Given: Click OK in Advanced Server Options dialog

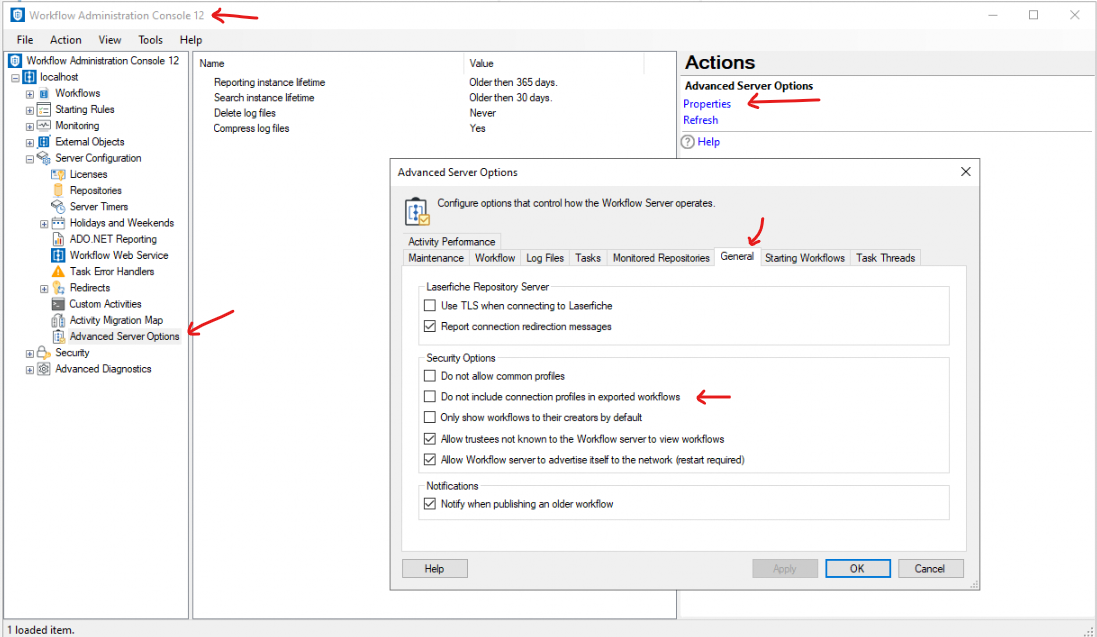Looking at the screenshot, I should (858, 568).
